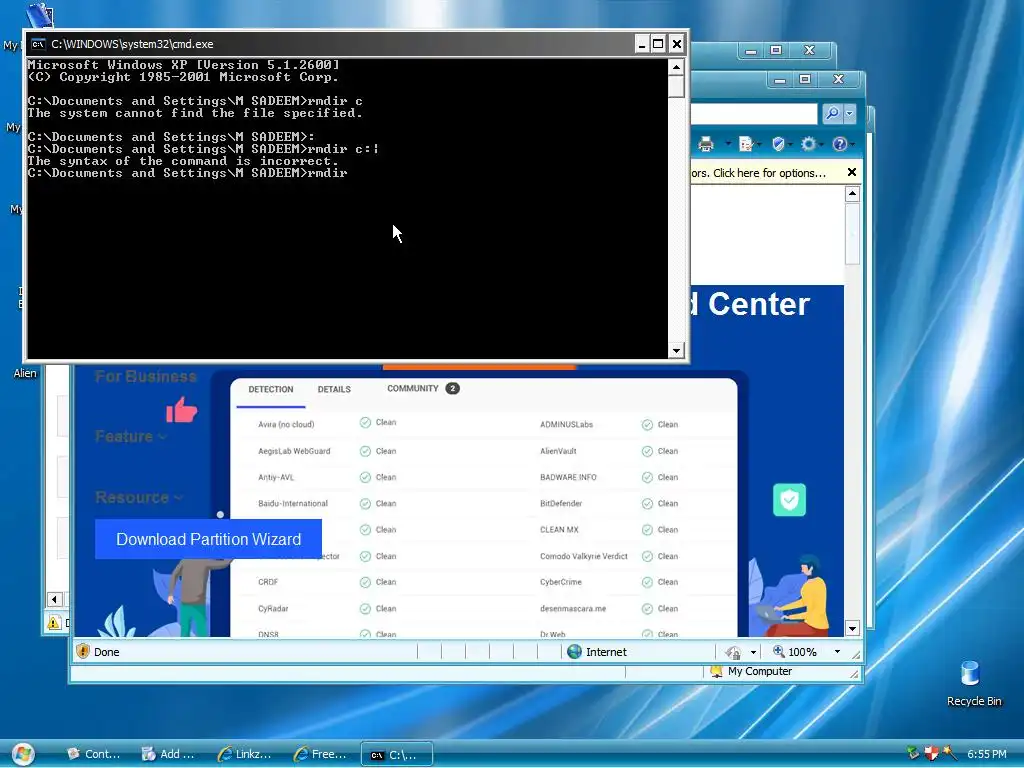The image size is (1024, 768).
Task: Open the Start menu orb
Action: point(22,754)
